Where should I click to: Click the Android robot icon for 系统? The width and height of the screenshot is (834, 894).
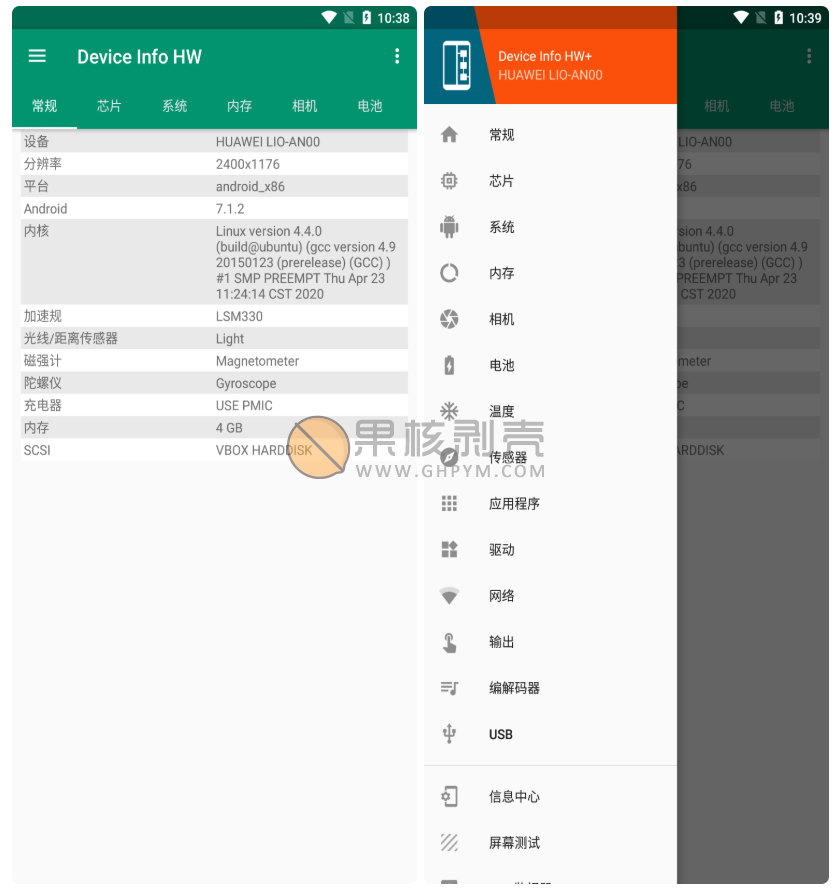449,227
